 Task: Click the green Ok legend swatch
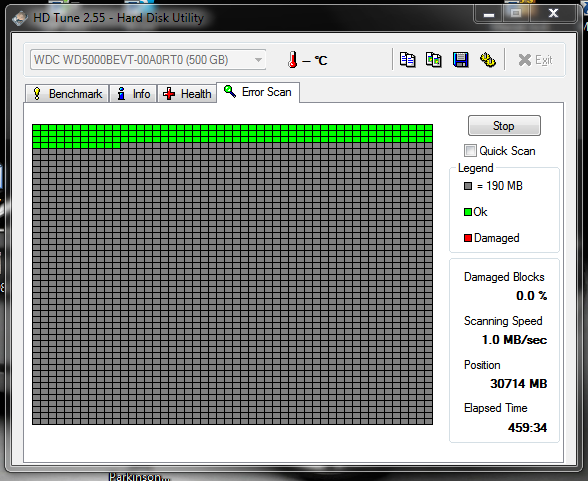pos(468,212)
